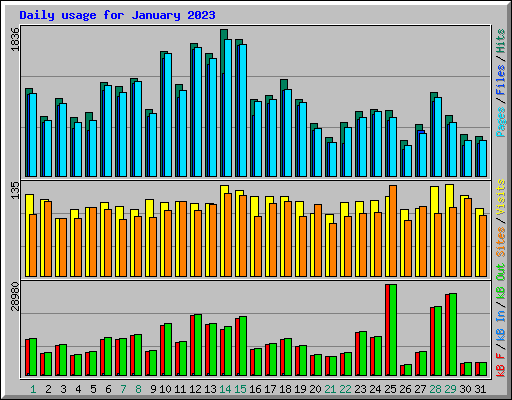Click the green kB Out bar for day 29
The width and height of the screenshot is (512, 400).
pos(453,335)
